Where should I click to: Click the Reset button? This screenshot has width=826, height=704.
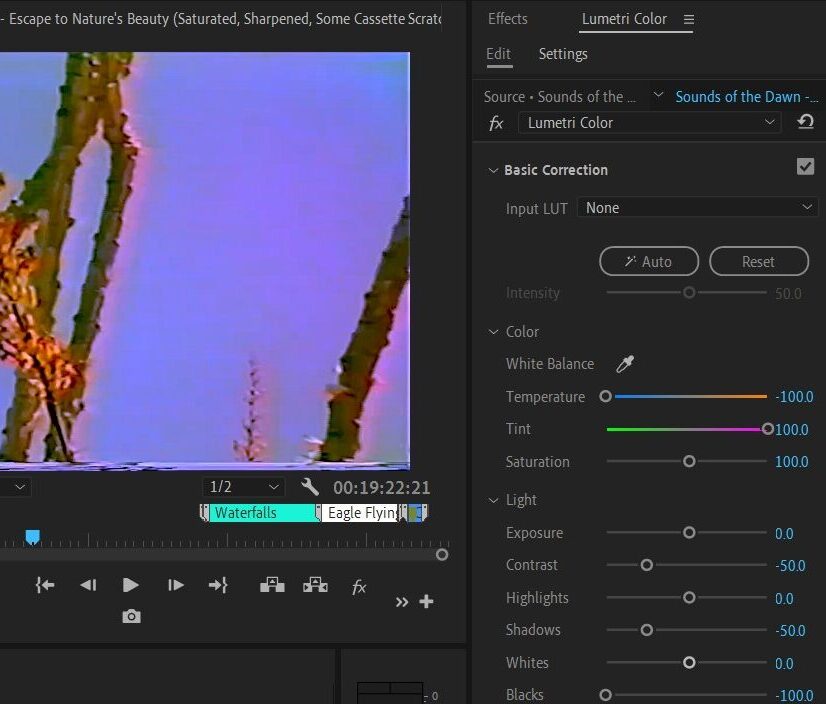pyautogui.click(x=759, y=261)
